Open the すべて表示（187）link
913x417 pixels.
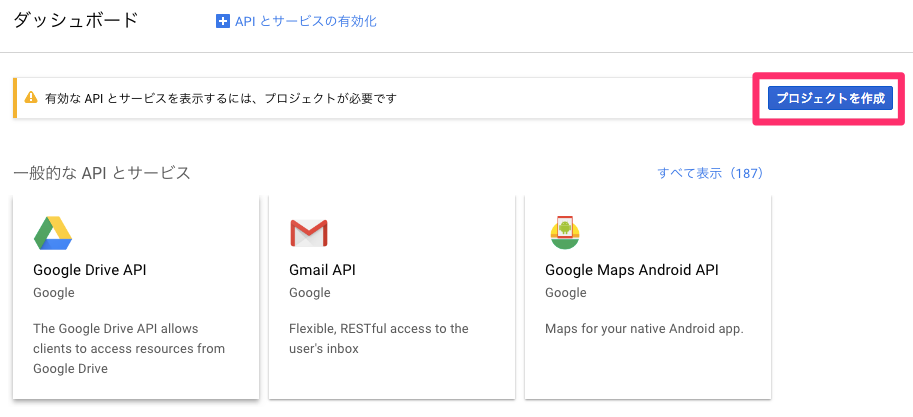710,173
